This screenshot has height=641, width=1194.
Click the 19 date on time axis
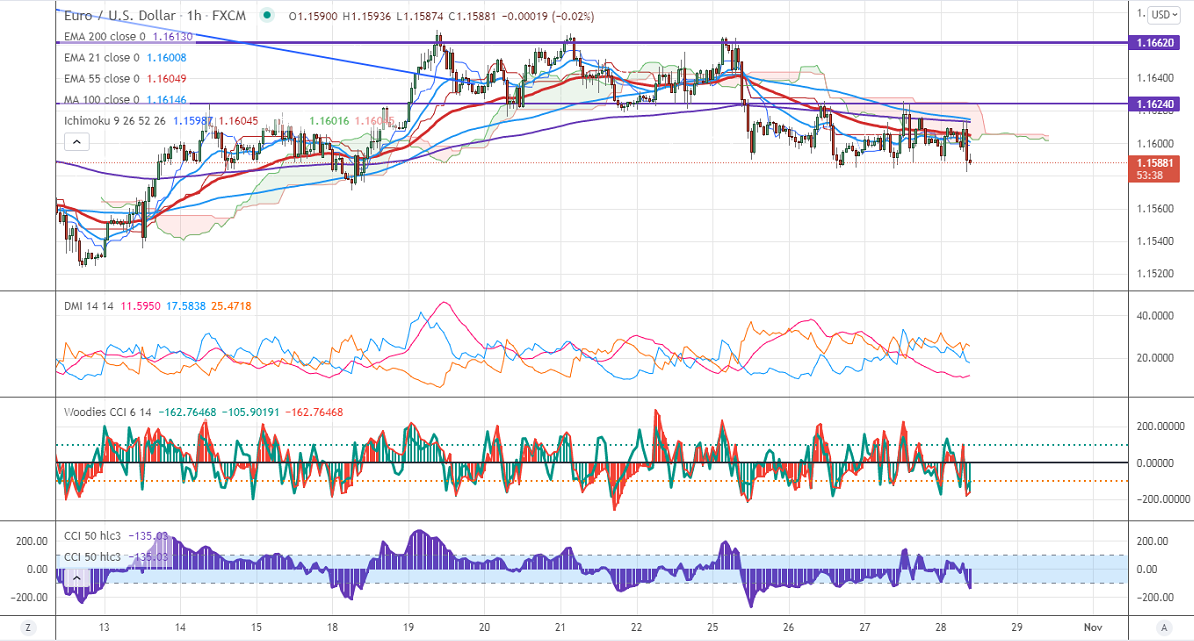[x=409, y=626]
